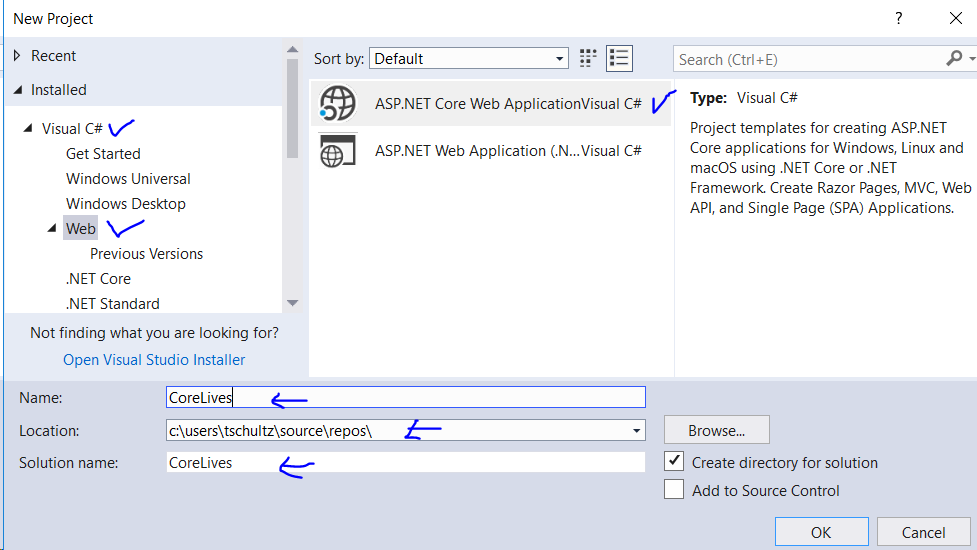Open Visual Studio Installer link
Image resolution: width=977 pixels, height=550 pixels.
pyautogui.click(x=154, y=360)
